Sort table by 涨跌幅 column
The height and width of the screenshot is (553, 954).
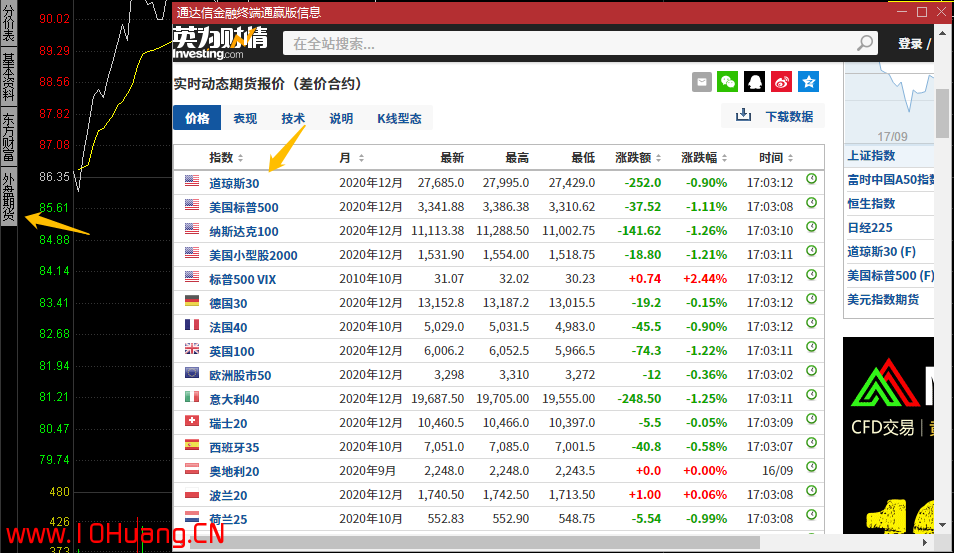click(x=704, y=158)
